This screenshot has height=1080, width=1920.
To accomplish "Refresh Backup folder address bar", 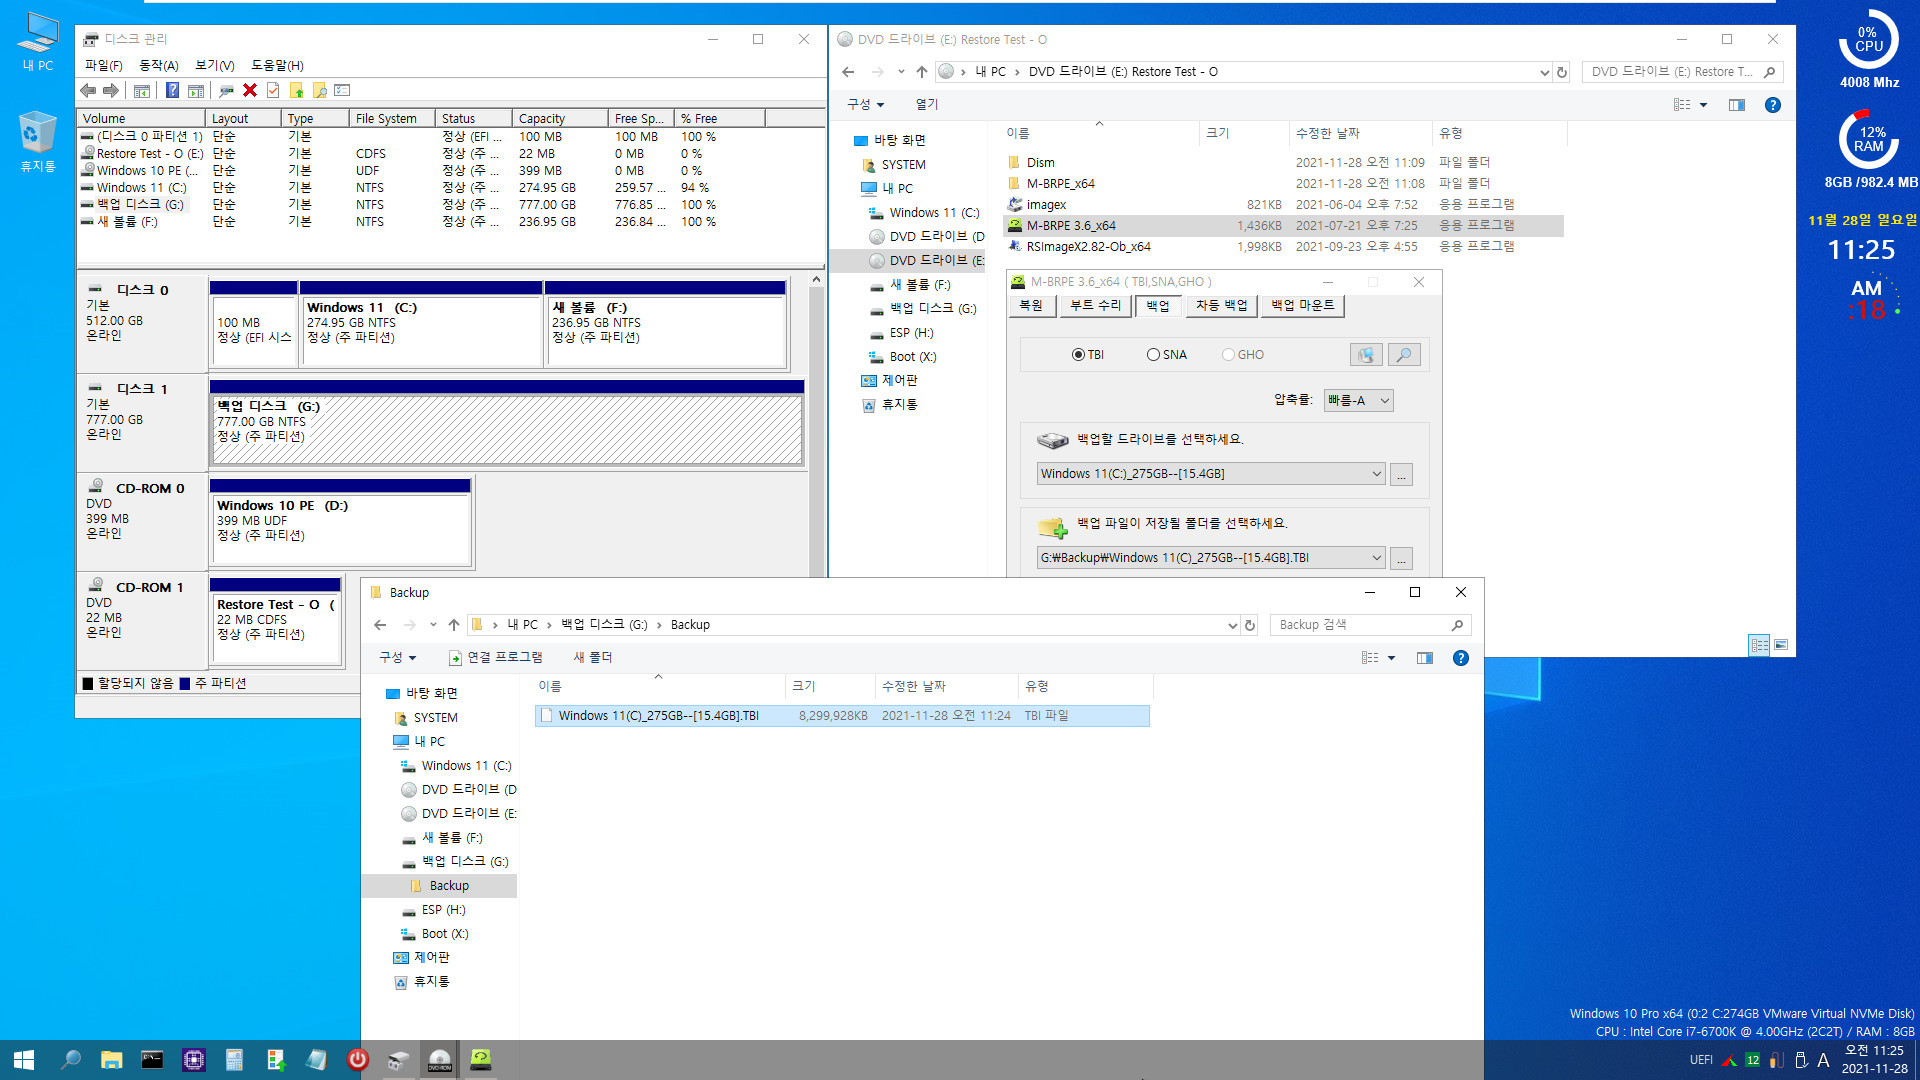I will [1250, 625].
